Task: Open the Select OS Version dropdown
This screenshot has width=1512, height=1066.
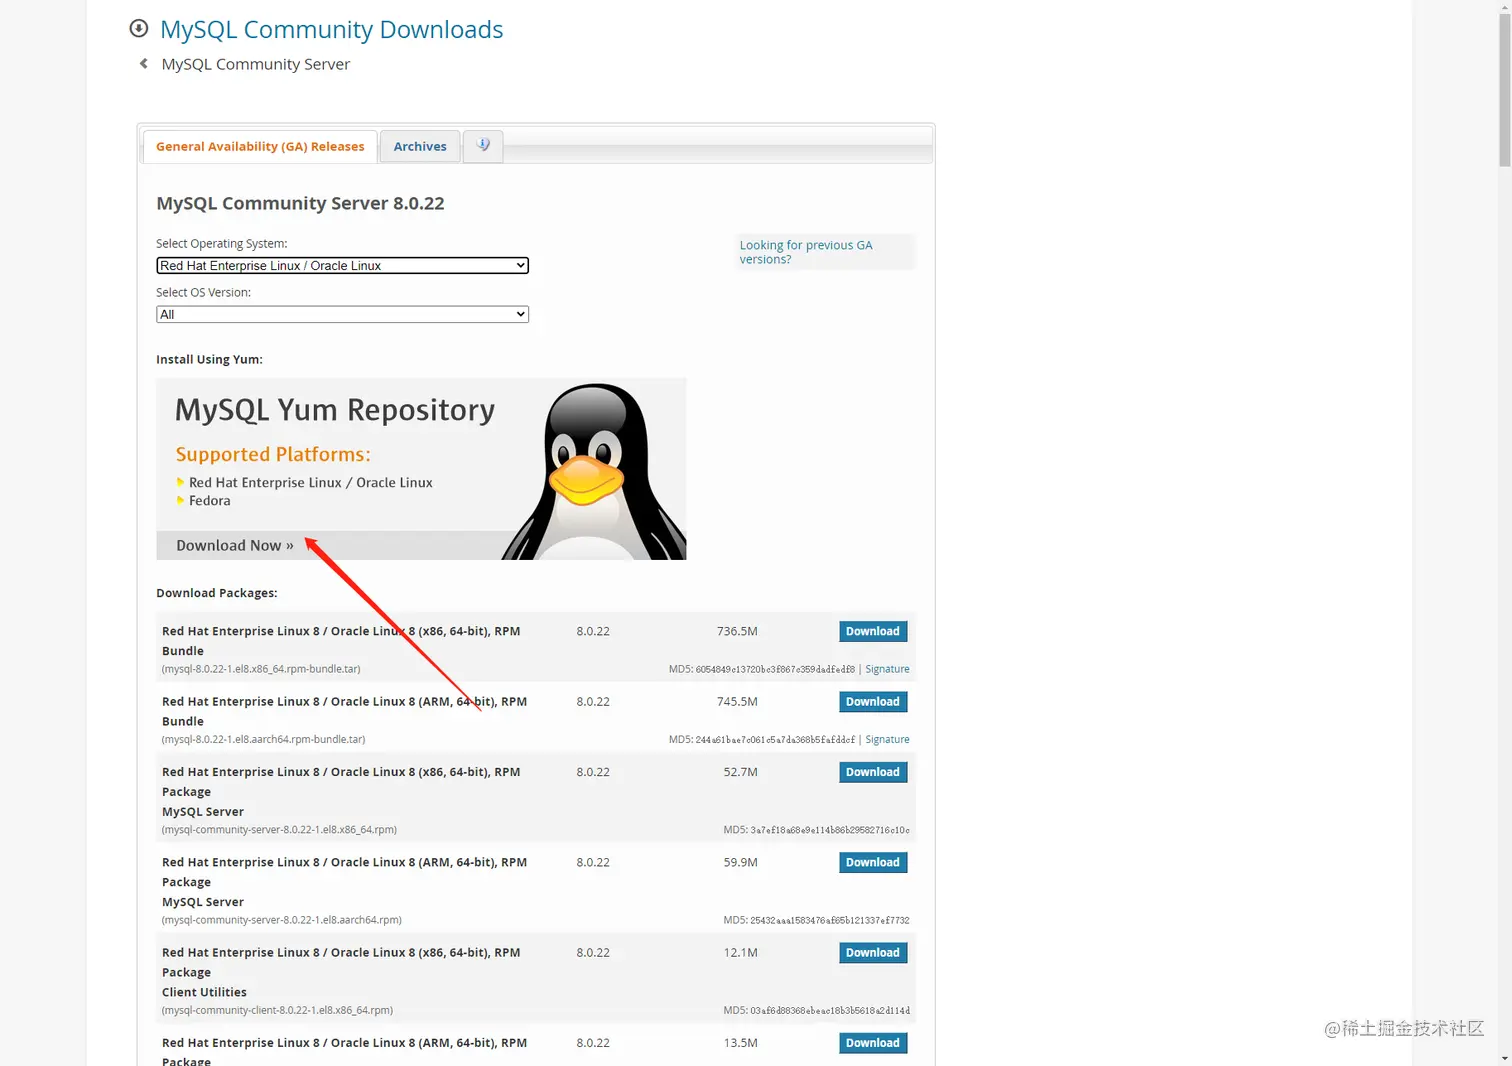Action: pyautogui.click(x=342, y=314)
